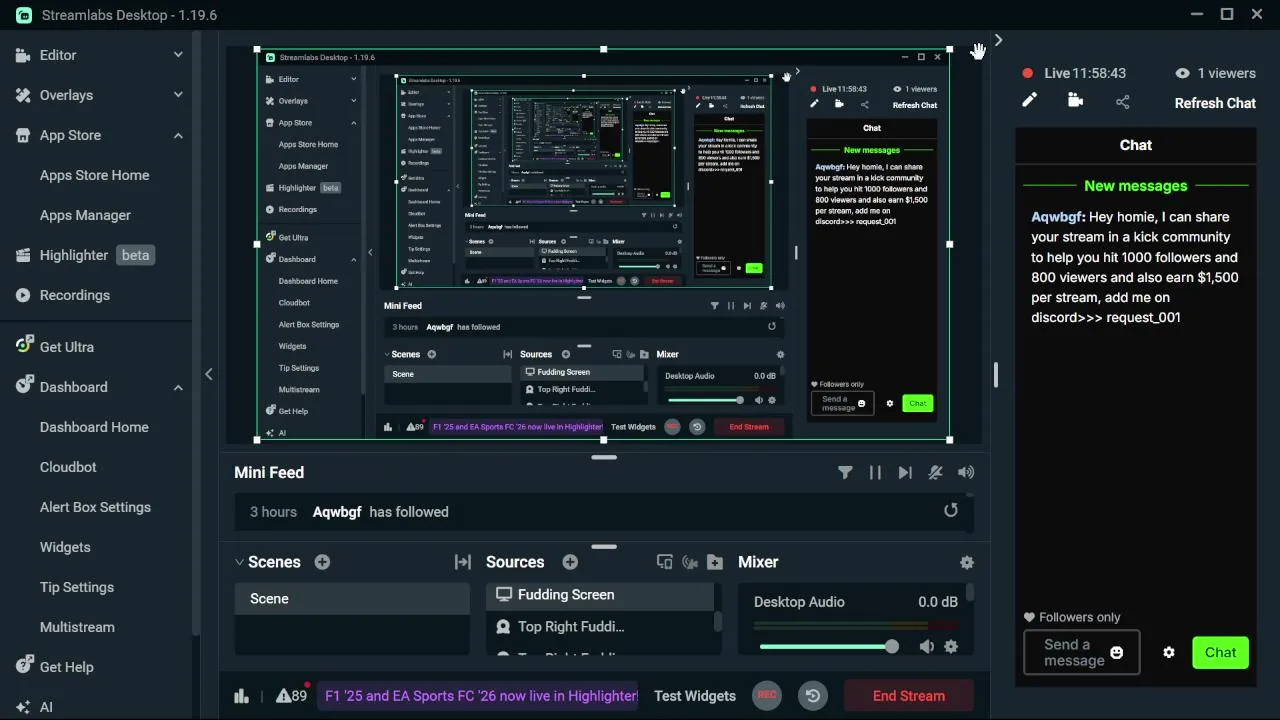
Task: Open the emoji picker in chat input
Action: (x=1117, y=653)
